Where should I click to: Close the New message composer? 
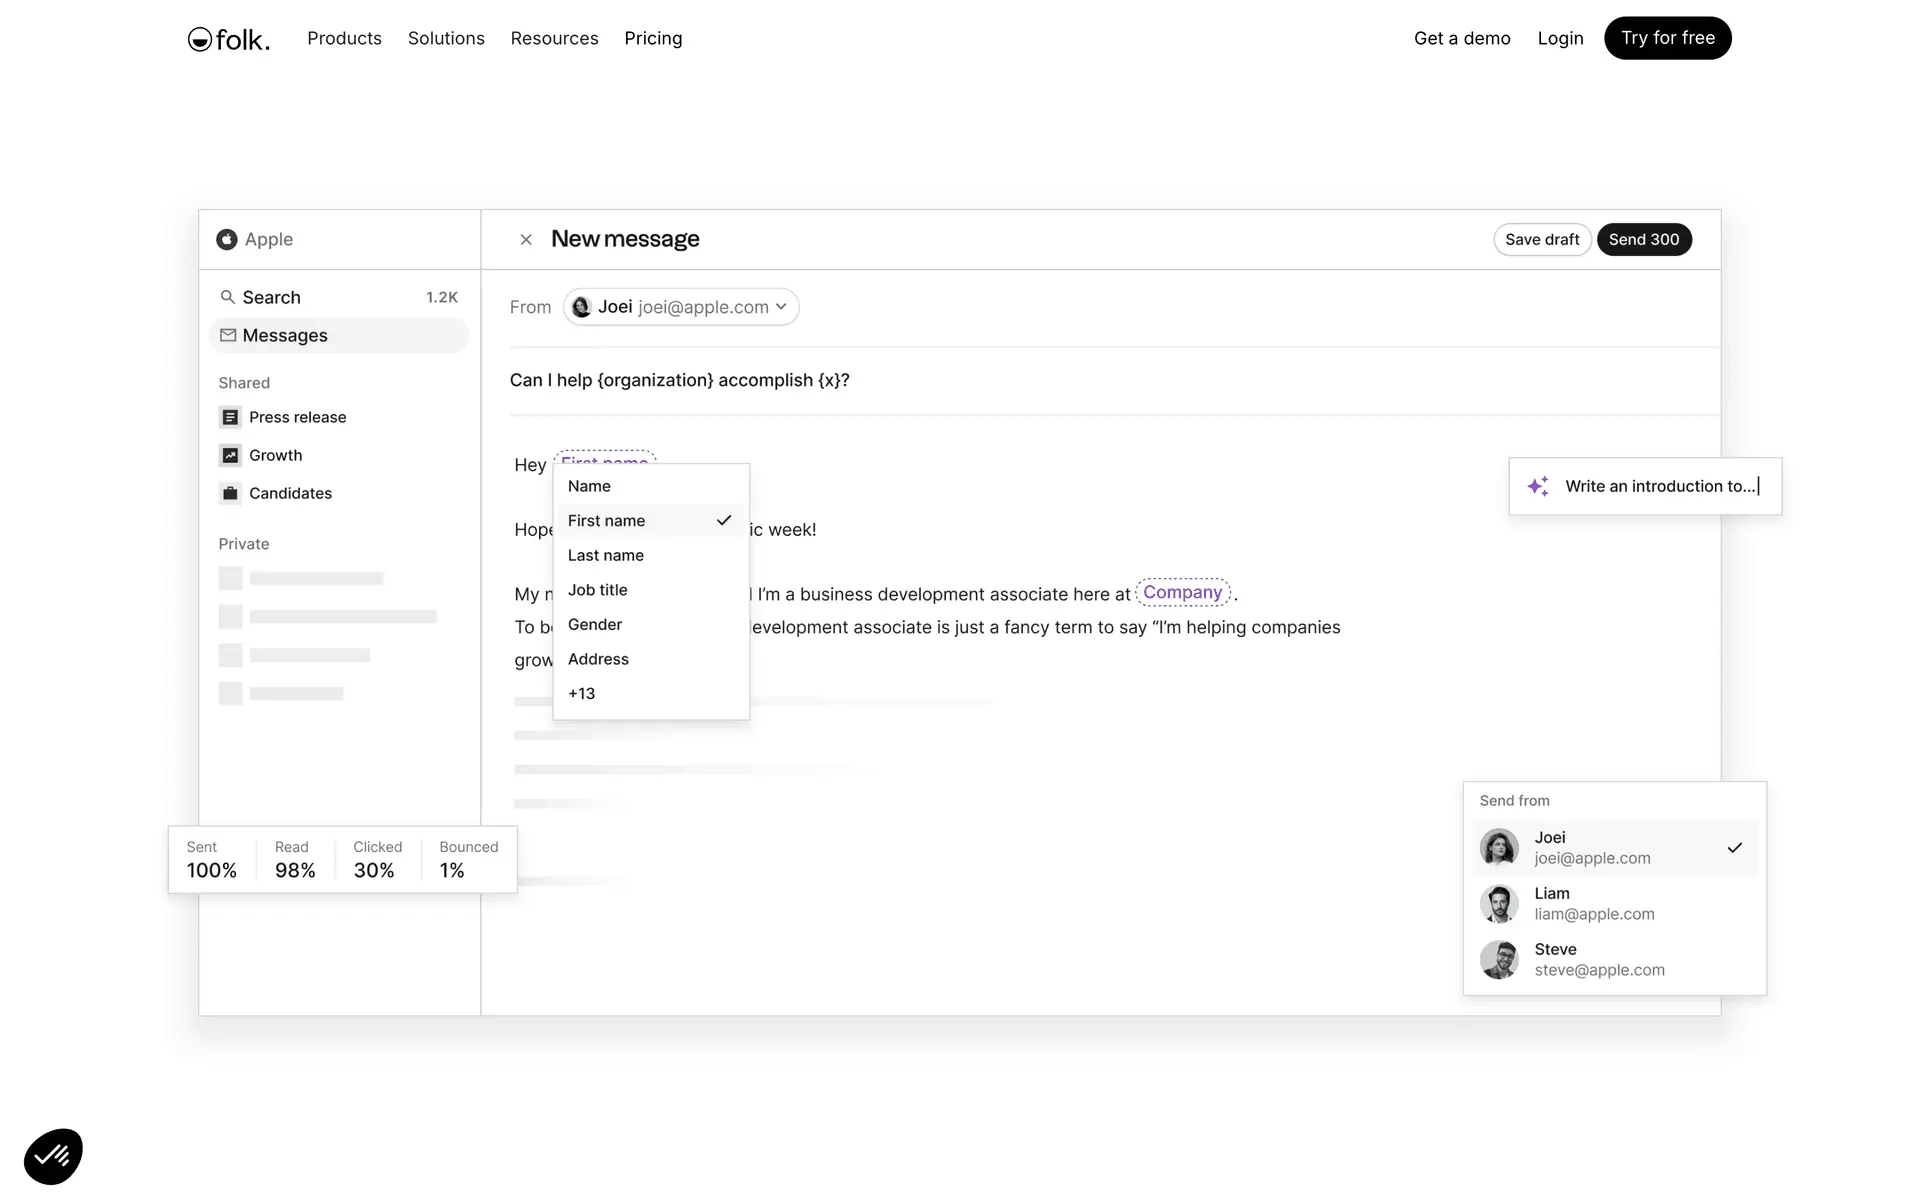pyautogui.click(x=526, y=240)
